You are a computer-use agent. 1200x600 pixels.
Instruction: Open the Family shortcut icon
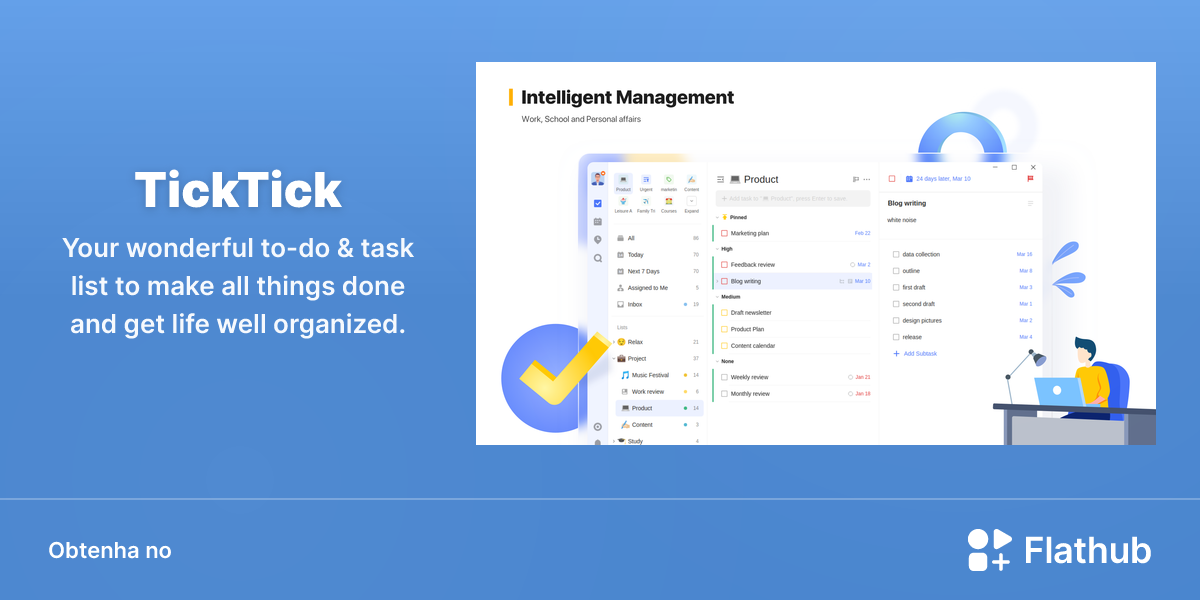[646, 201]
